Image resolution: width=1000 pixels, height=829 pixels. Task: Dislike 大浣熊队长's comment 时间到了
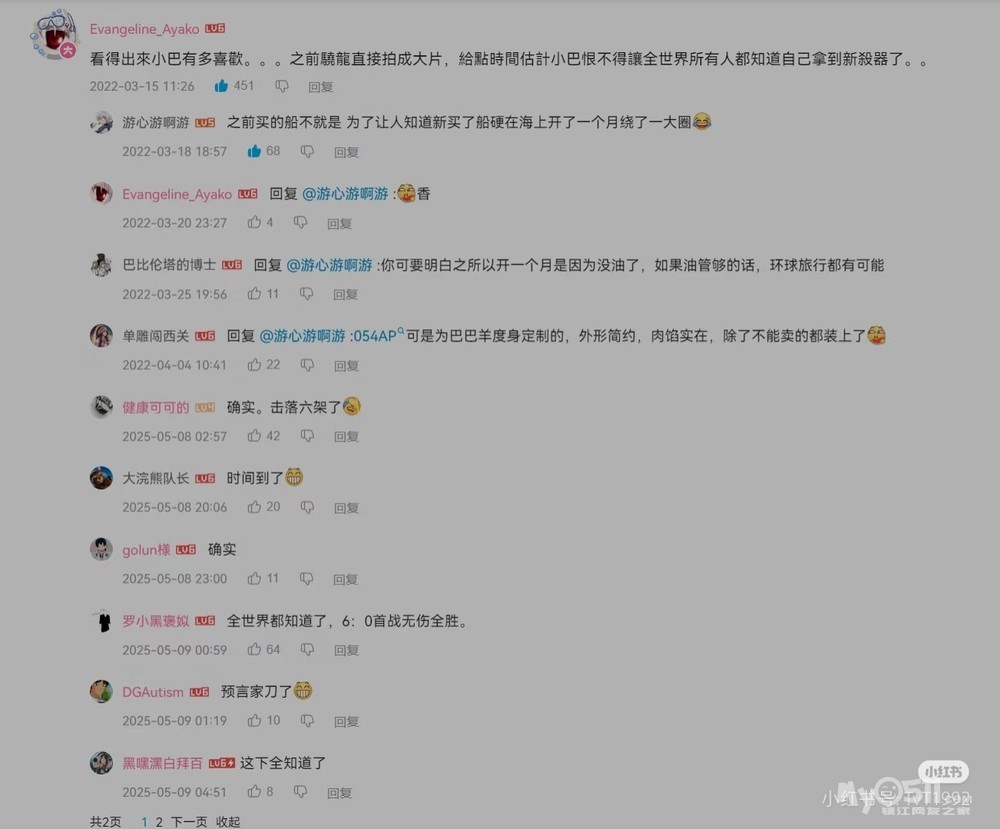coord(307,507)
